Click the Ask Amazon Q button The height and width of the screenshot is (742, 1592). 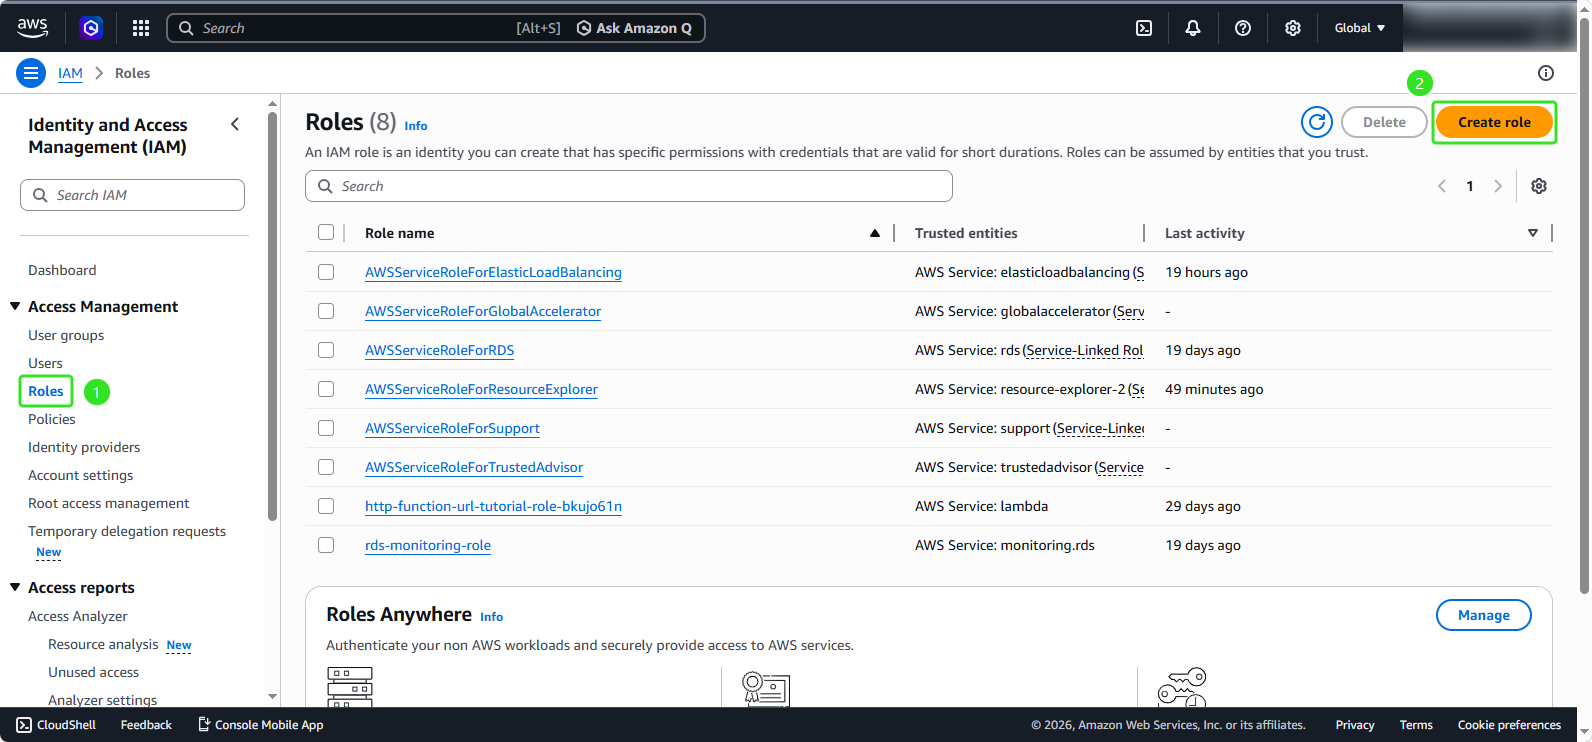click(x=634, y=28)
